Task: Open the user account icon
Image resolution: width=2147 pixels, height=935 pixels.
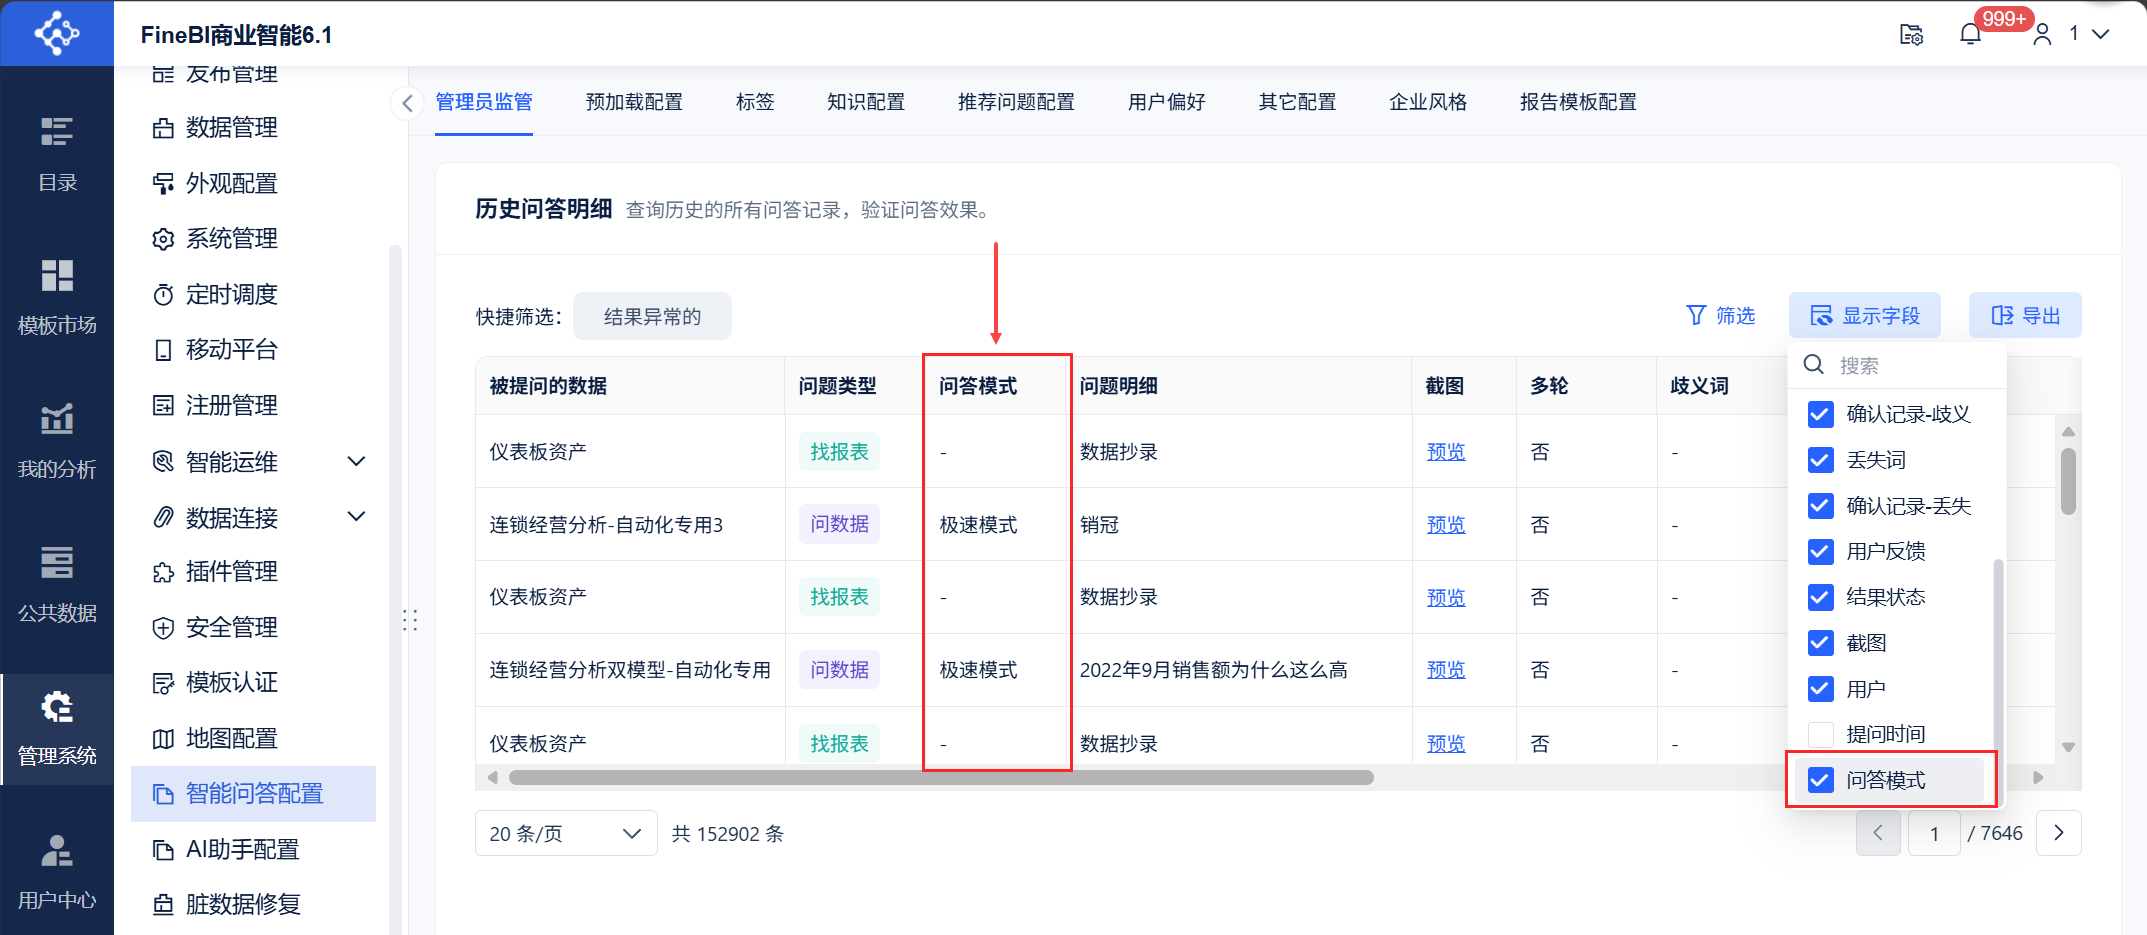Action: pos(2042,34)
